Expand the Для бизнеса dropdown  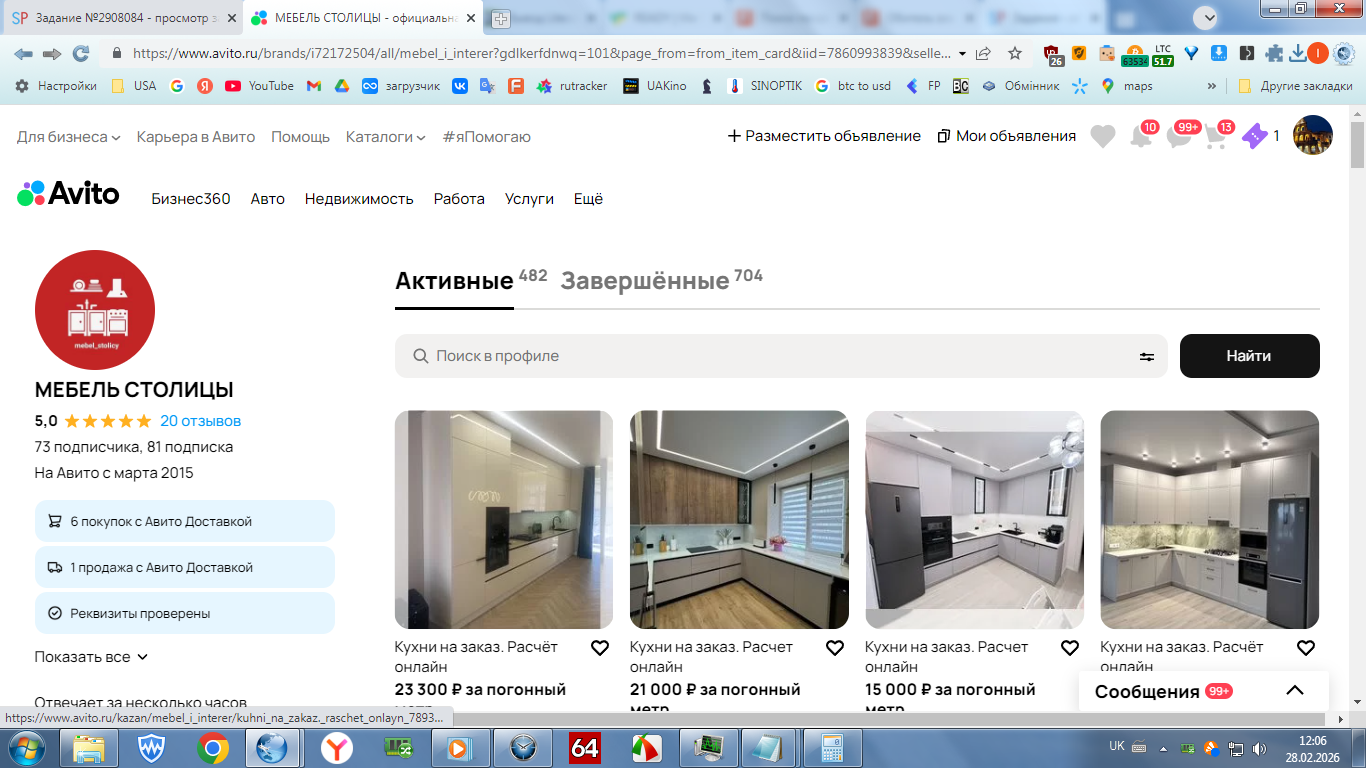coord(68,136)
